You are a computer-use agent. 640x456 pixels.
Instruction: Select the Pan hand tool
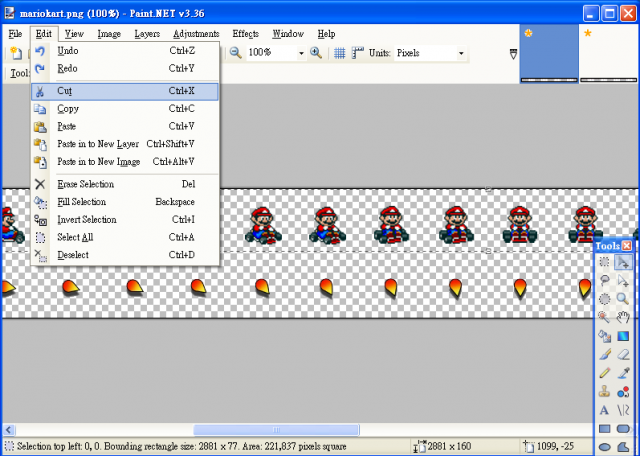623,318
